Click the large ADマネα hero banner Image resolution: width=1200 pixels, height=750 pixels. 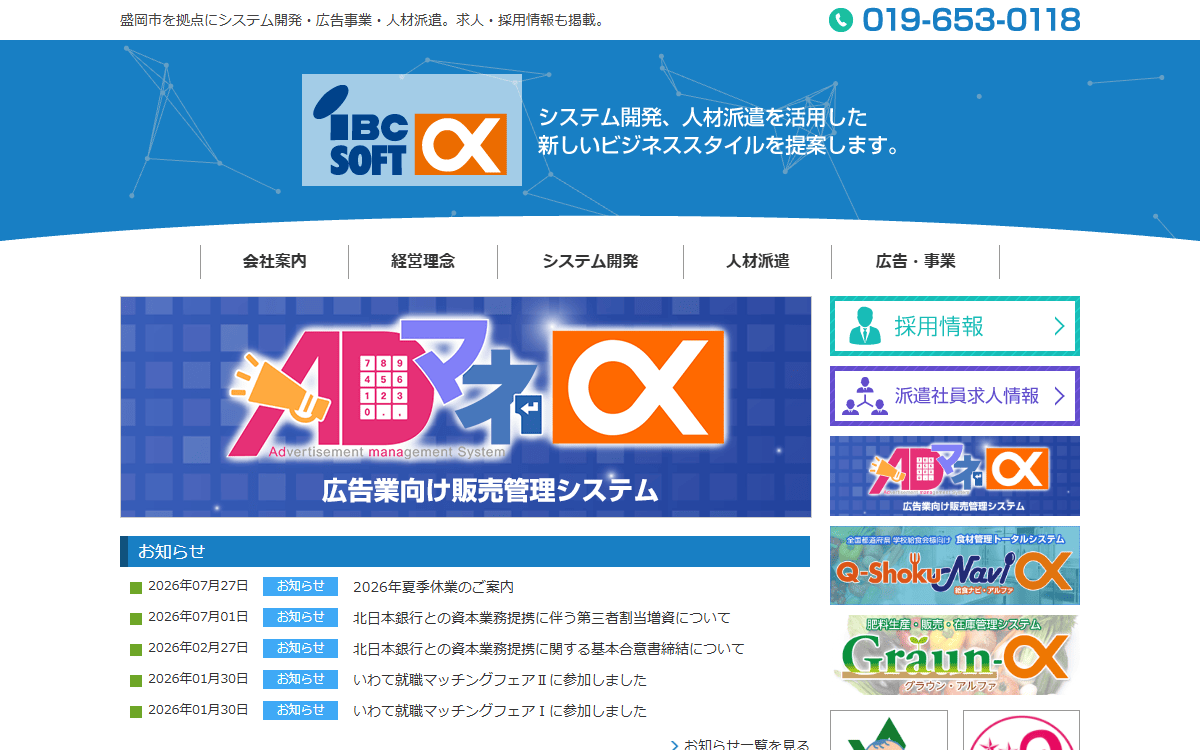point(466,407)
